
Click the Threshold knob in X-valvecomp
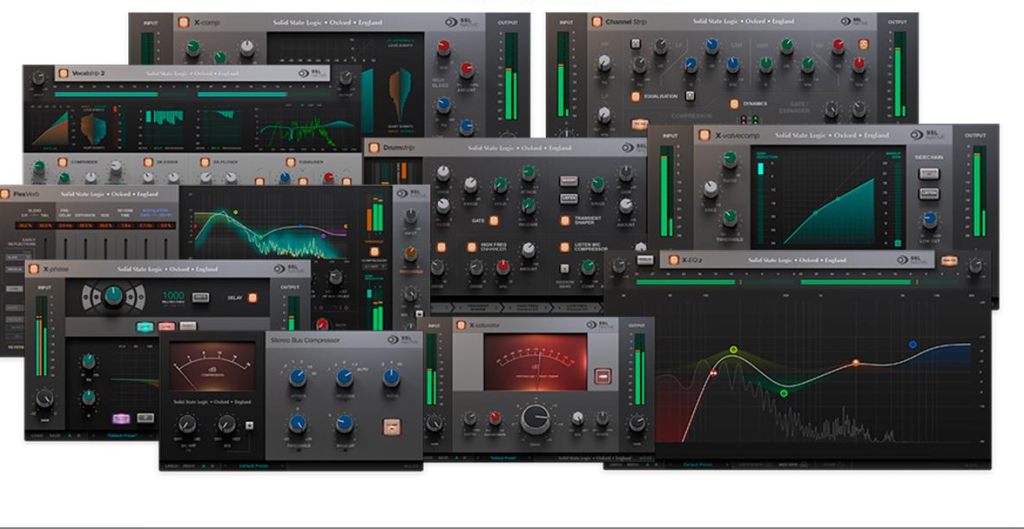pyautogui.click(x=730, y=219)
